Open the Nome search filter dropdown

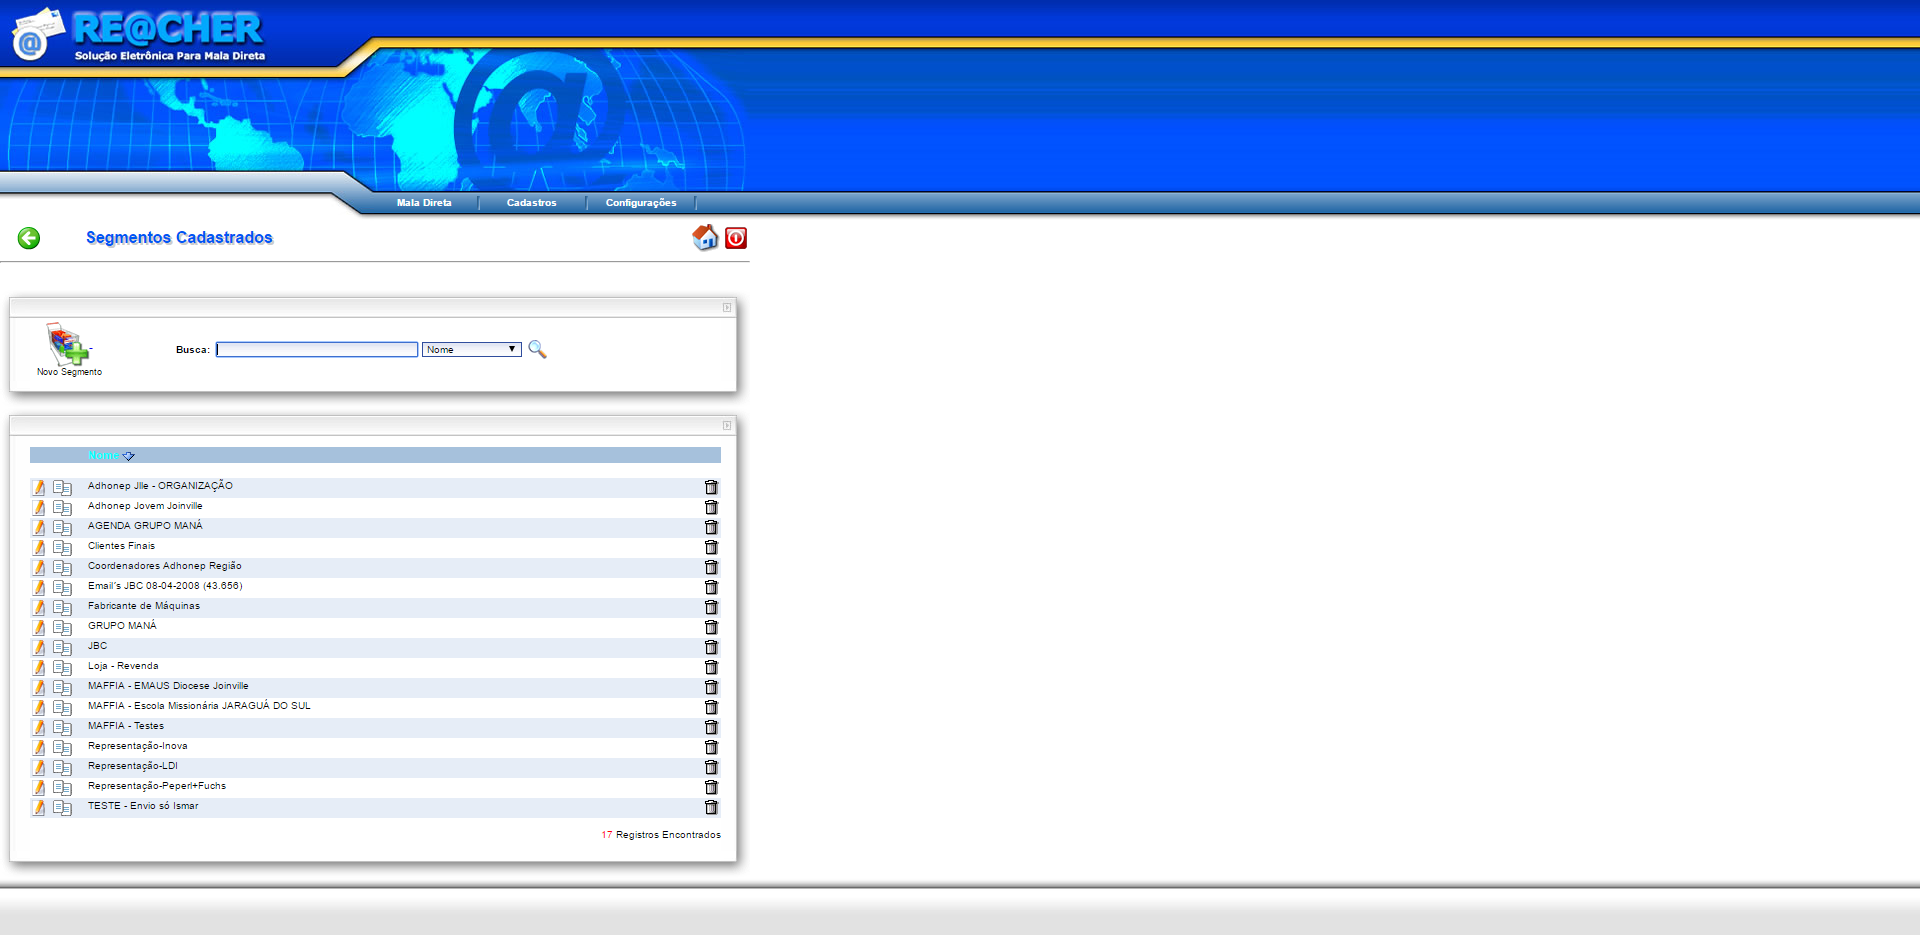coord(472,349)
